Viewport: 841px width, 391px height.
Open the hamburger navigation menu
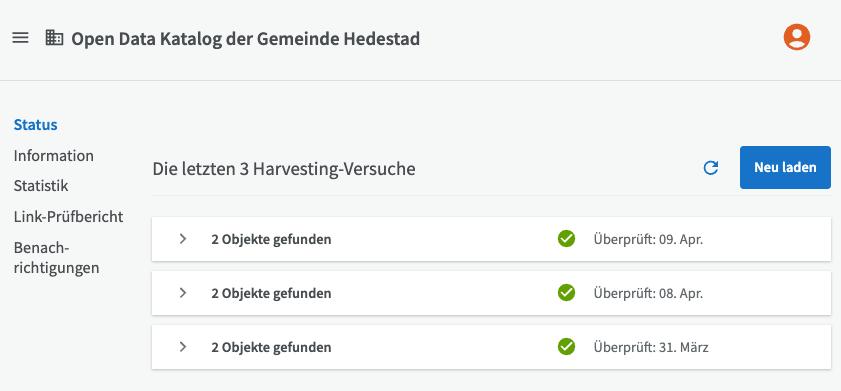20,38
